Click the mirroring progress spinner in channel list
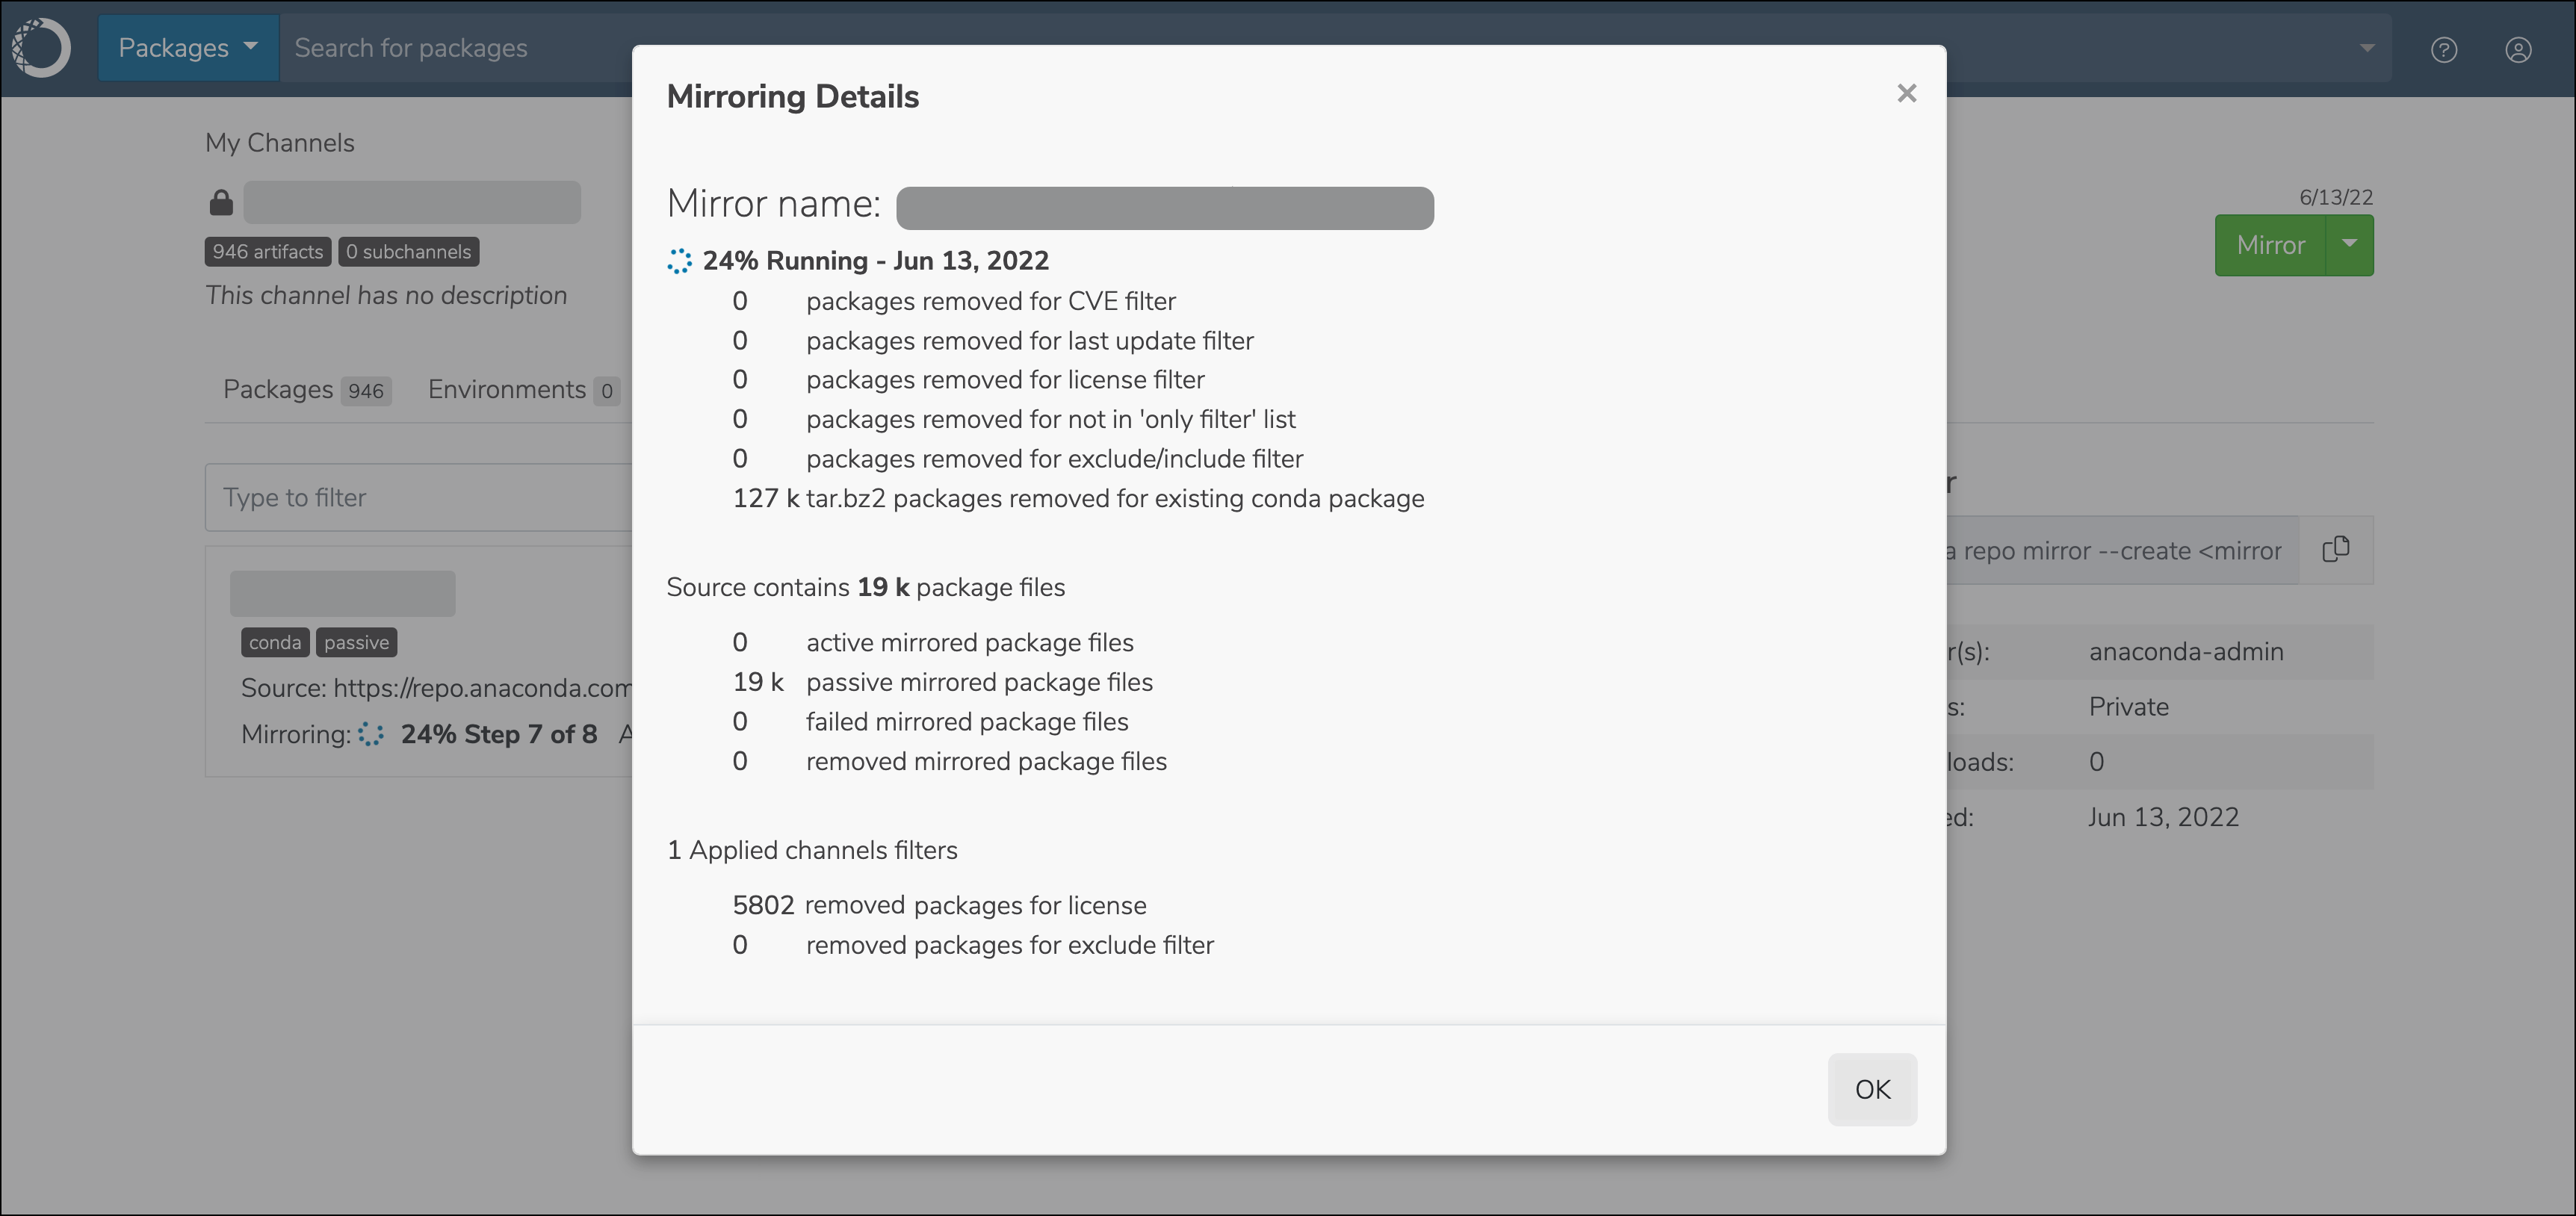The image size is (2576, 1216). click(x=371, y=734)
